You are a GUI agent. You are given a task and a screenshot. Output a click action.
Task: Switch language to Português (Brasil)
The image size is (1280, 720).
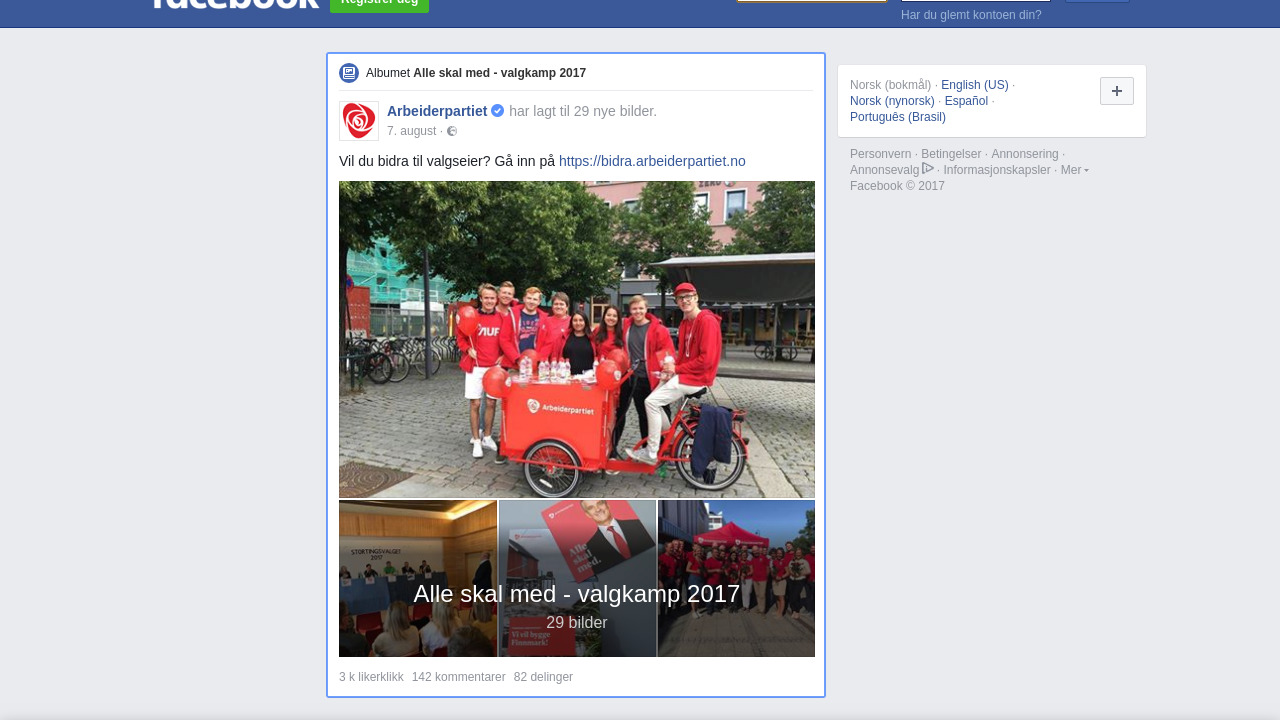[898, 117]
